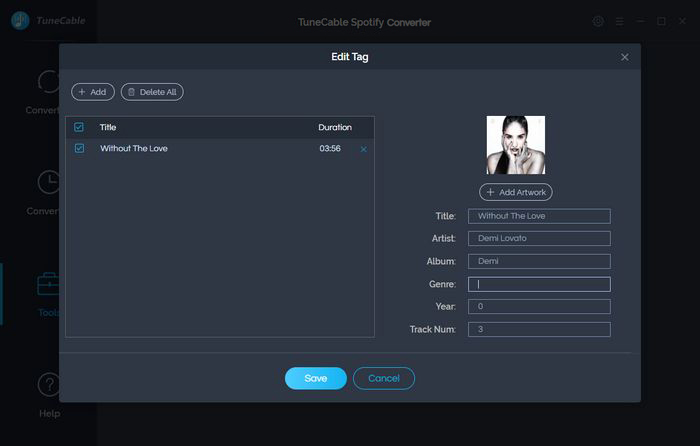Click into the Year input field
The height and width of the screenshot is (446, 700).
pyautogui.click(x=539, y=306)
